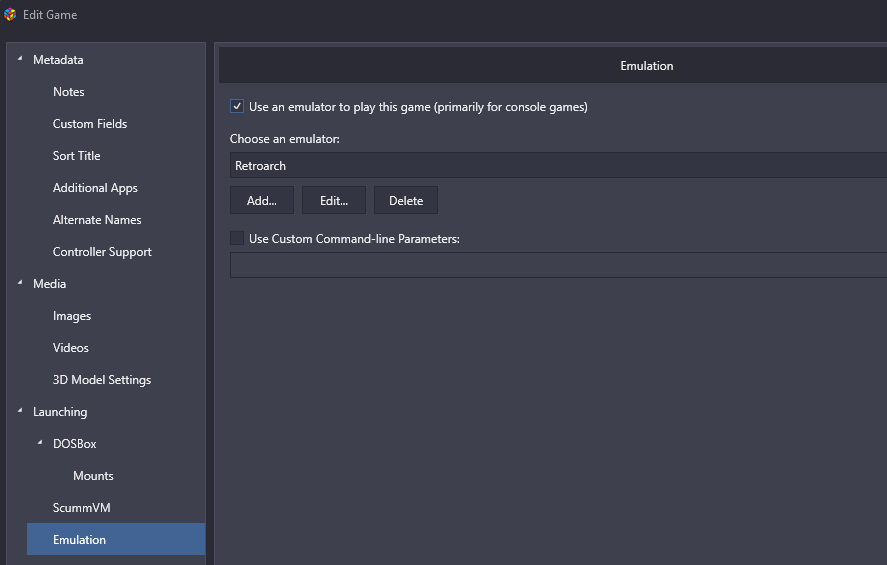Open the Notes page in sidebar
Image resolution: width=887 pixels, height=565 pixels.
point(68,92)
